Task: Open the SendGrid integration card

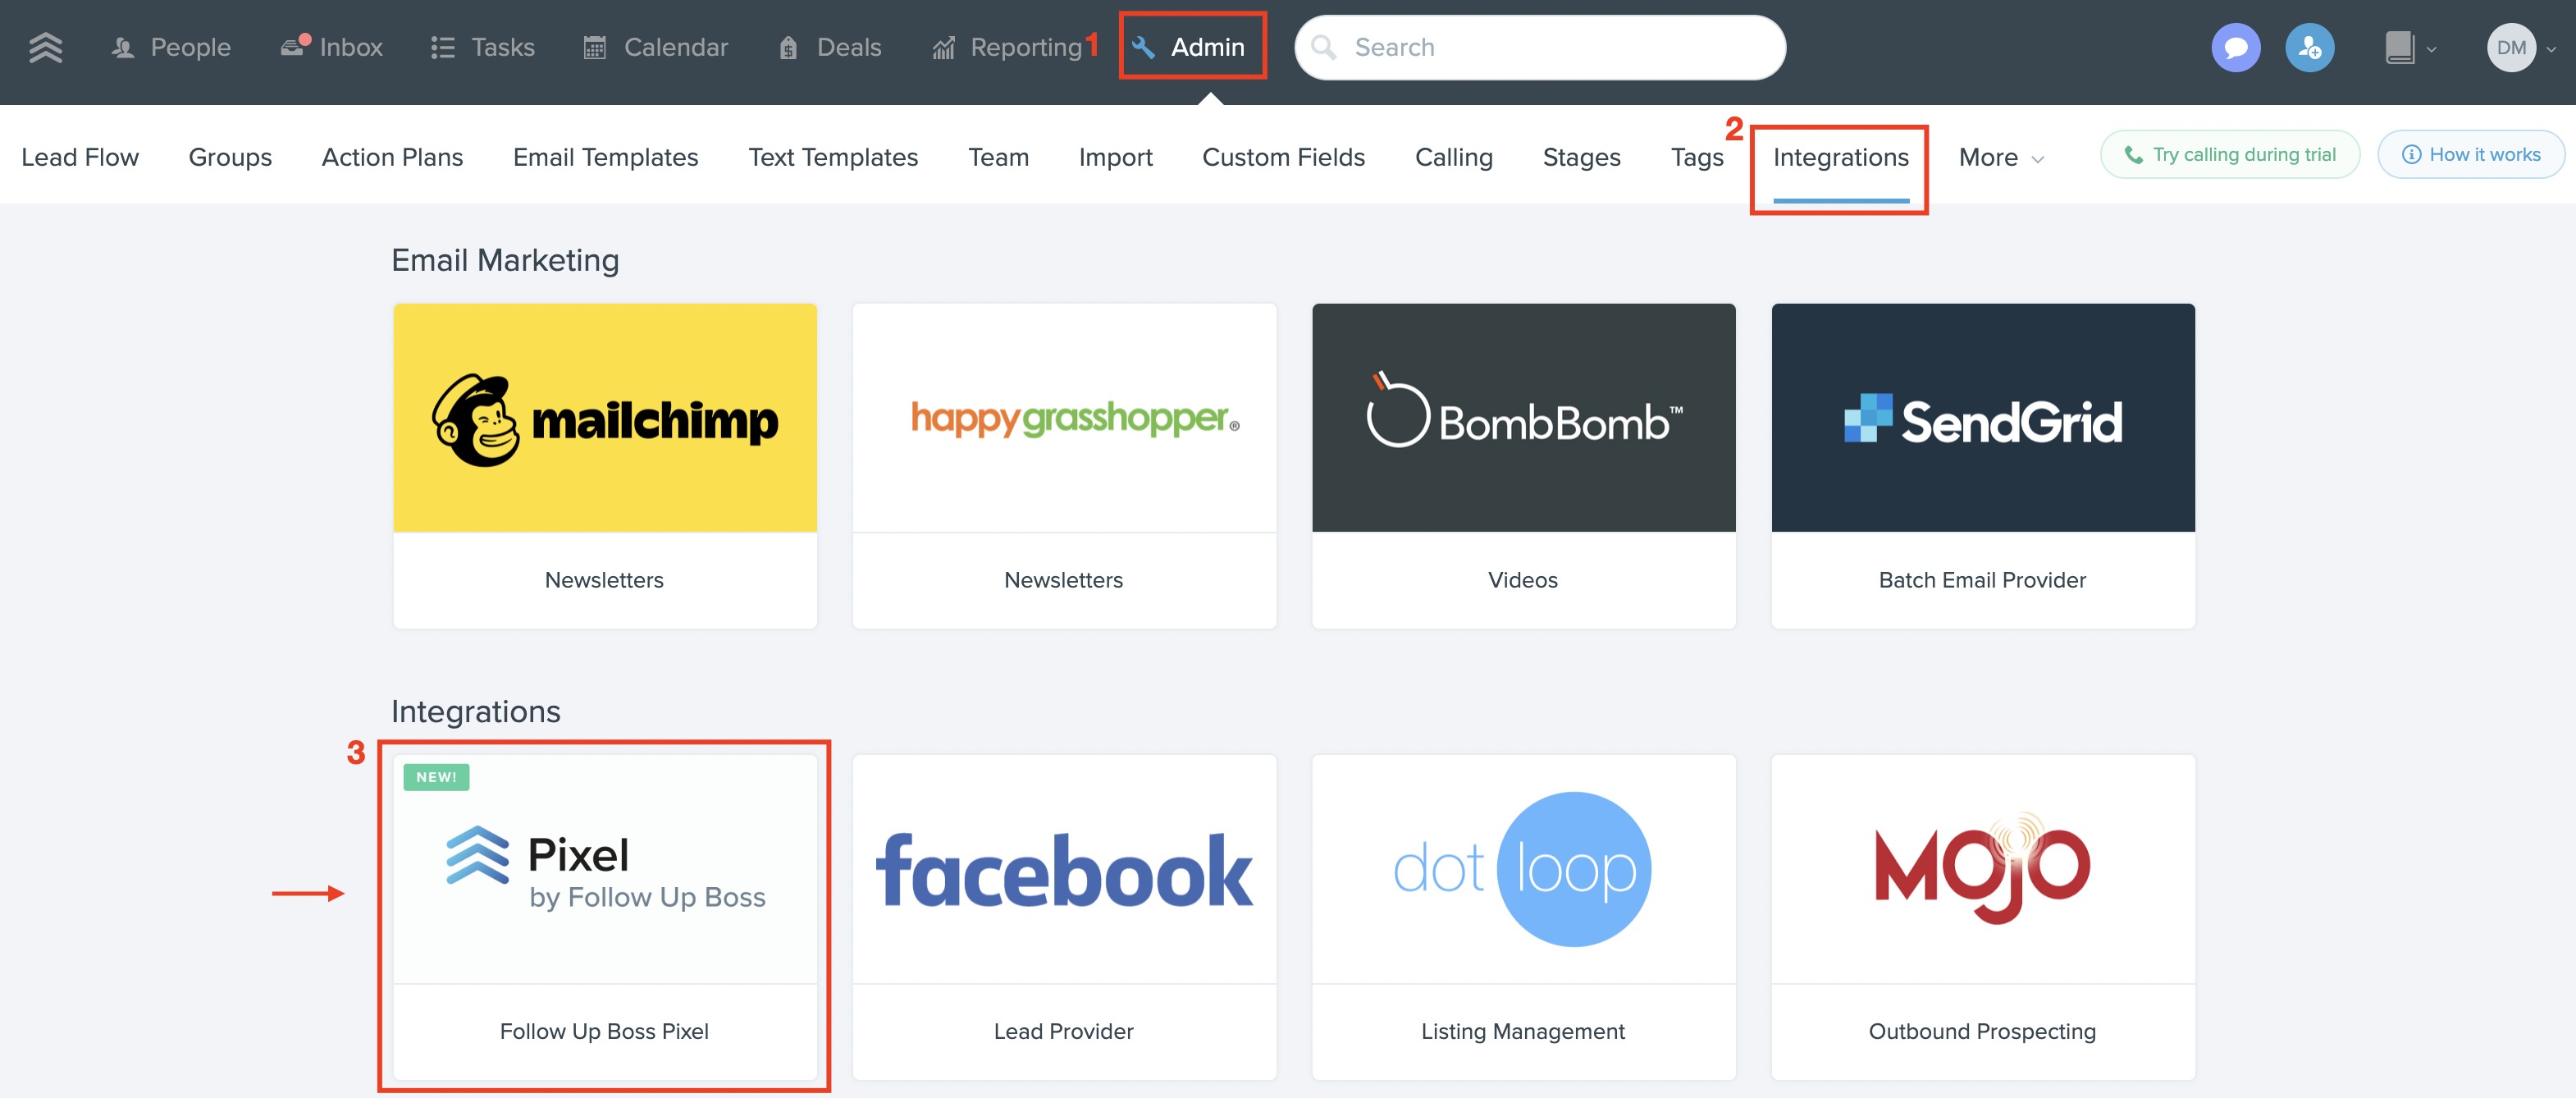Action: click(x=1983, y=466)
